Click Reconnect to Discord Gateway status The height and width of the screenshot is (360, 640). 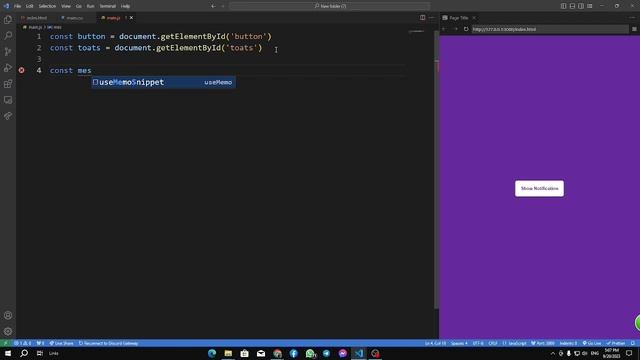(x=109, y=343)
